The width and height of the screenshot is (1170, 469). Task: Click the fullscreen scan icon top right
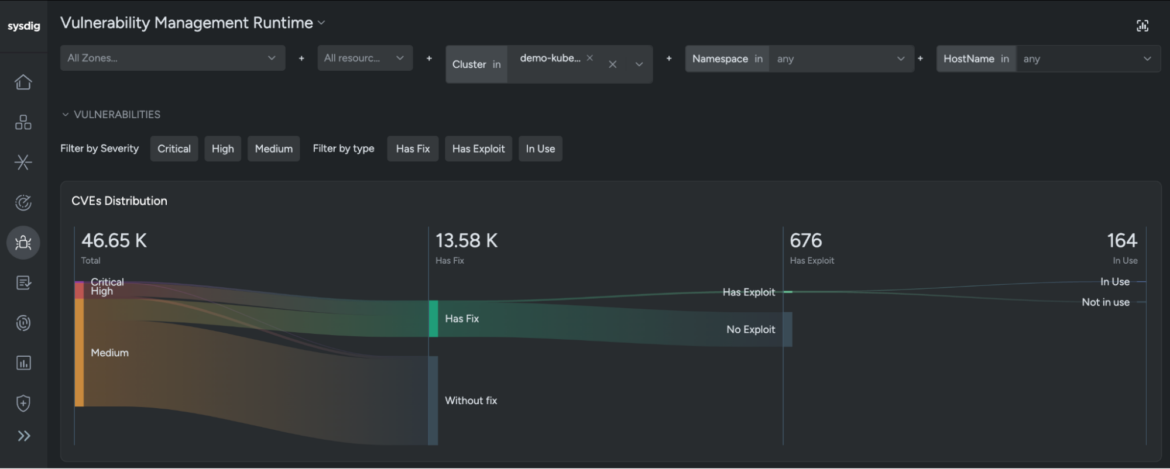(x=1142, y=26)
